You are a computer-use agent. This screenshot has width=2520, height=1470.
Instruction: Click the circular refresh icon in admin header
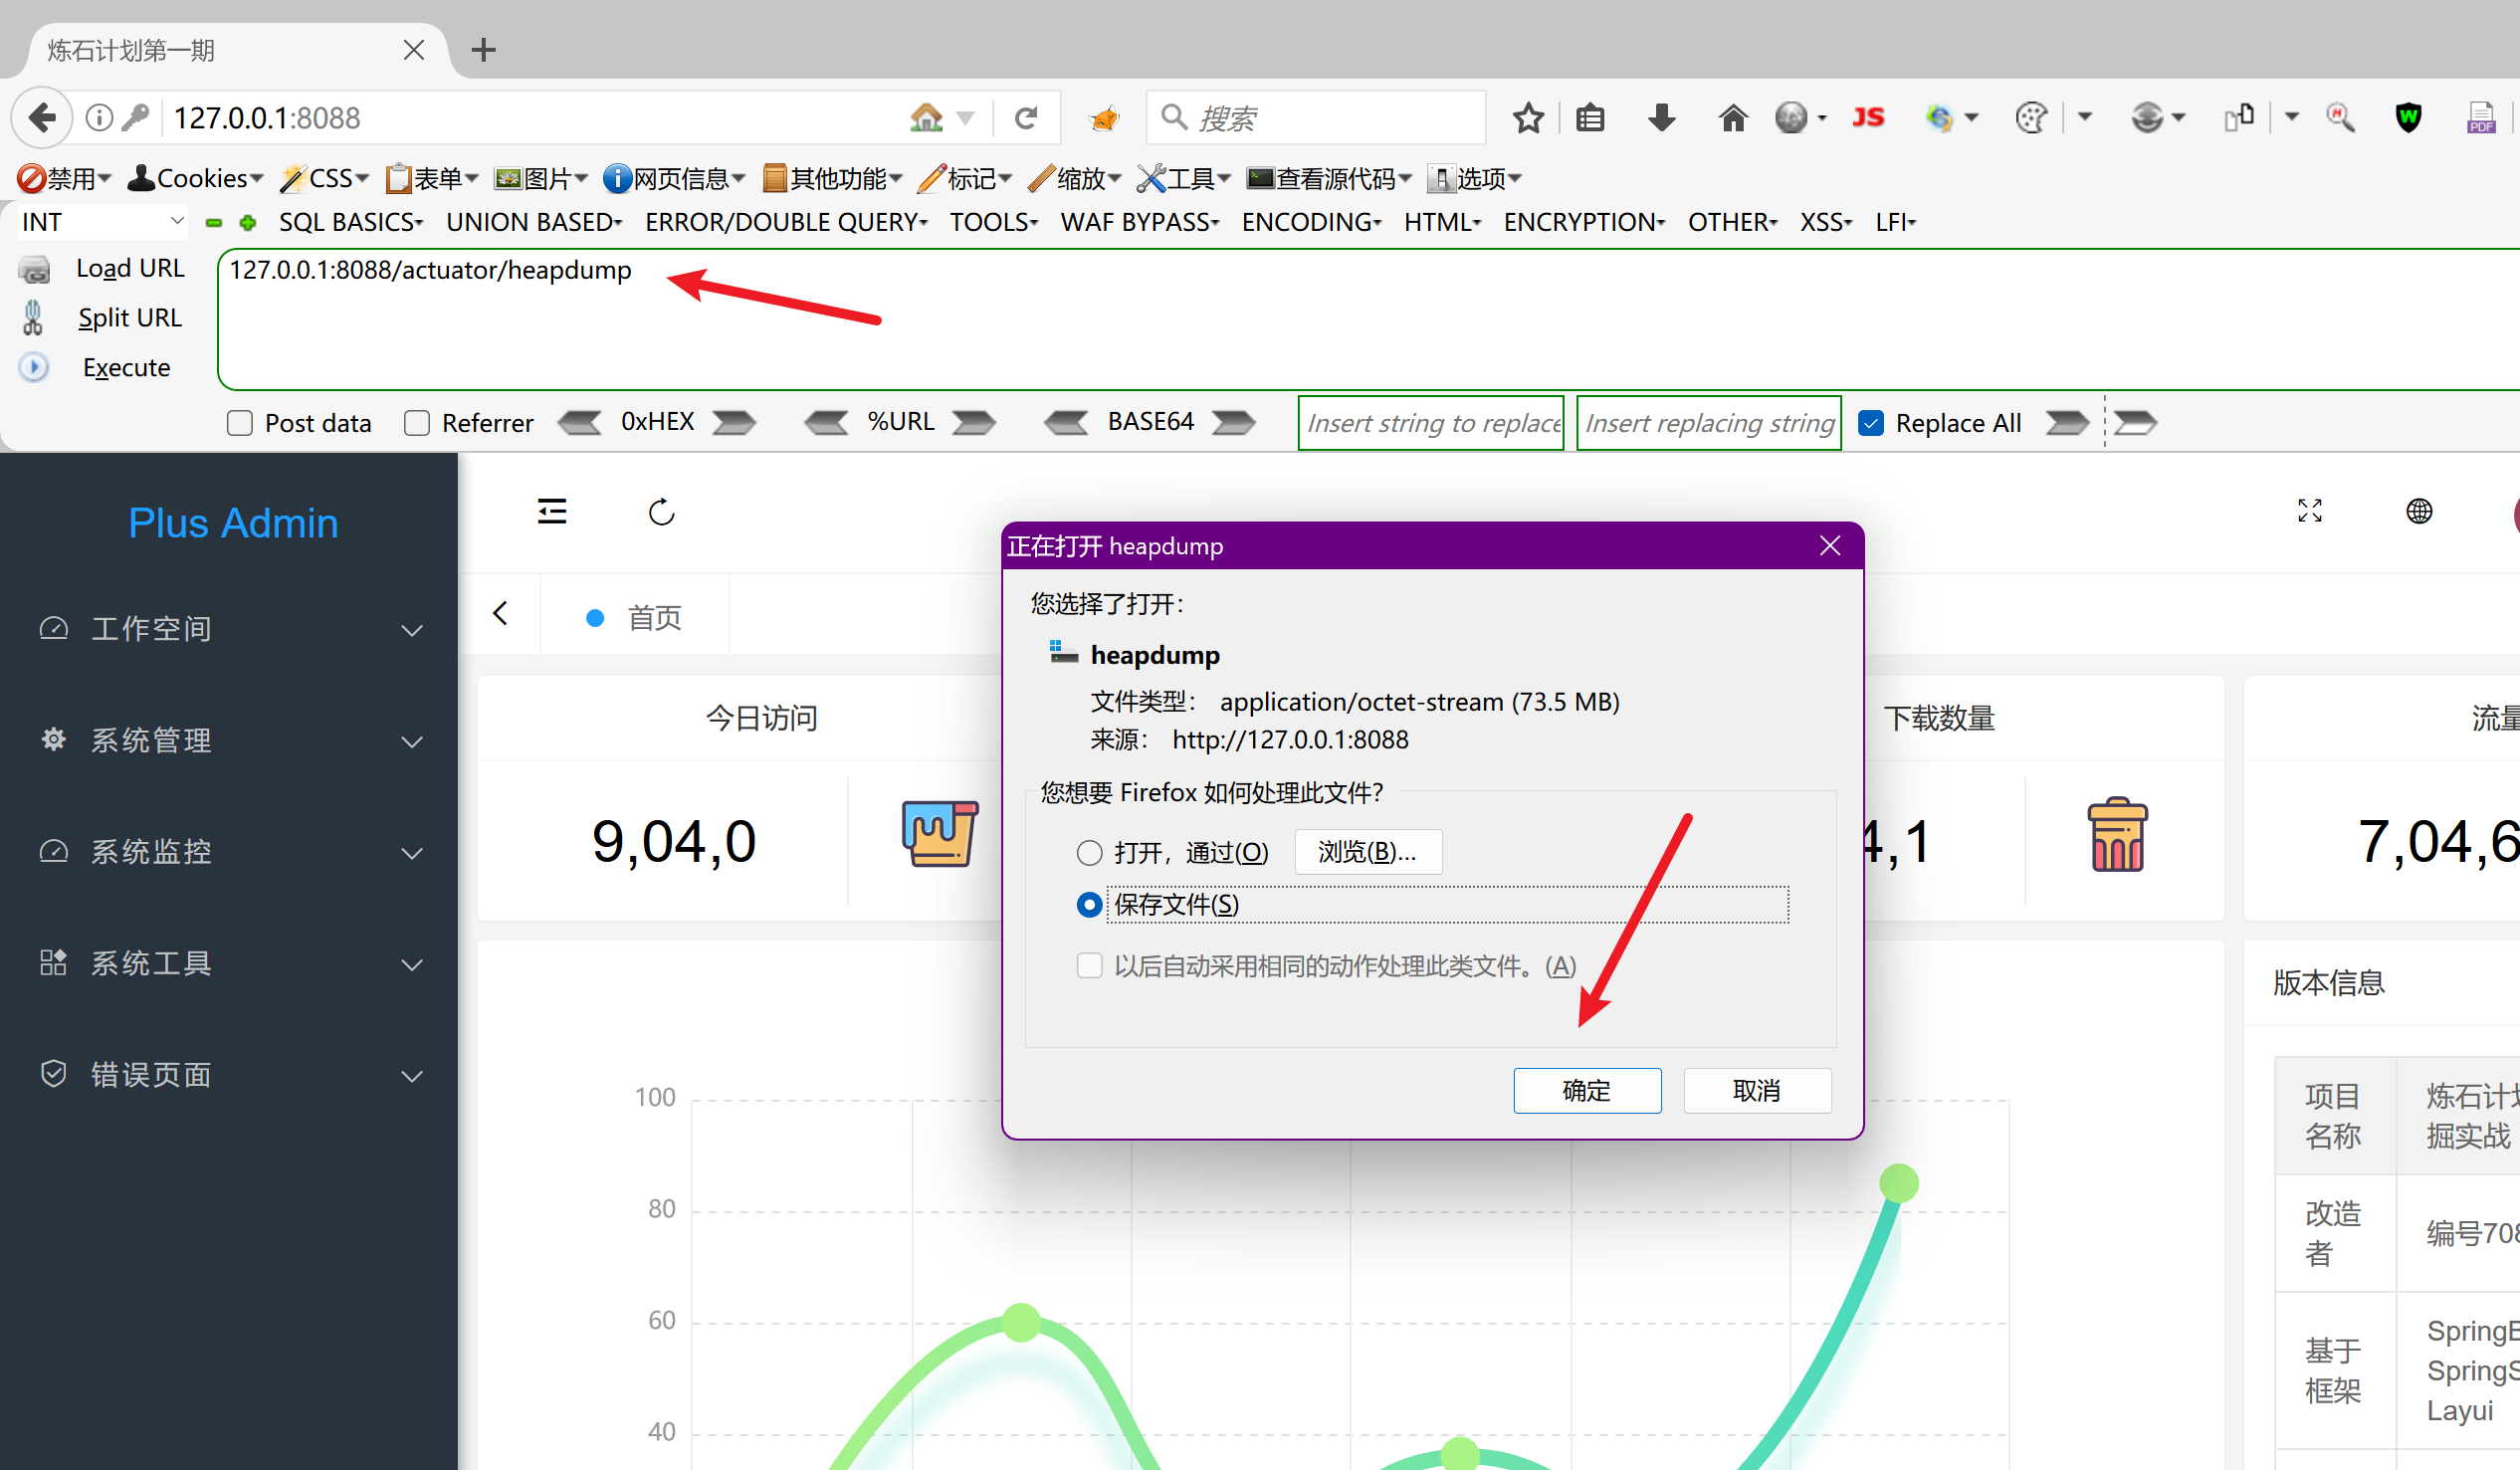(x=661, y=512)
